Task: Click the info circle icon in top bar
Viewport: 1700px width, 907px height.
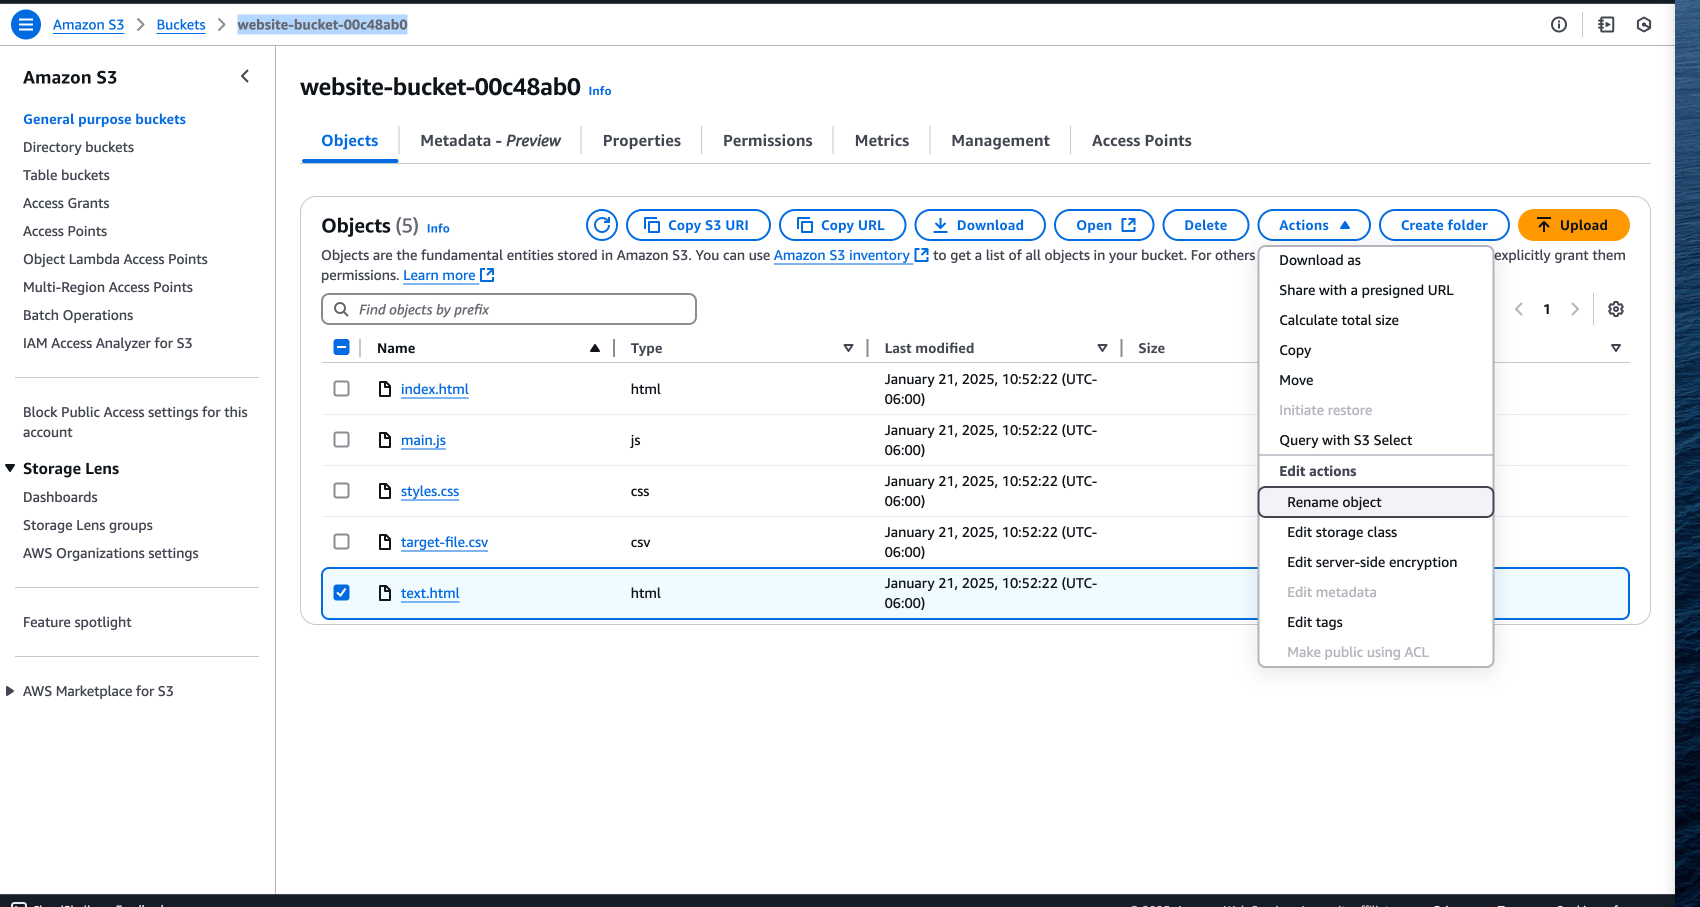Action: [1559, 25]
